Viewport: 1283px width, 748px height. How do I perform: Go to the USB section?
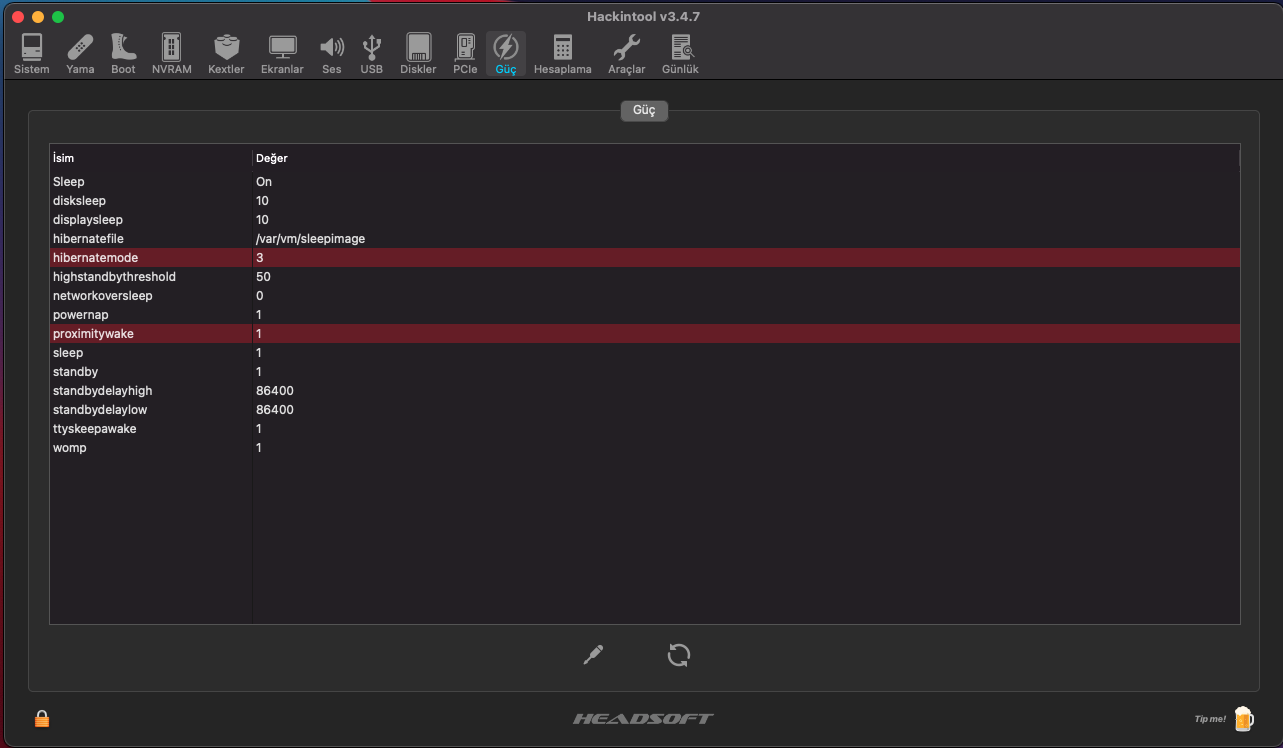(372, 53)
